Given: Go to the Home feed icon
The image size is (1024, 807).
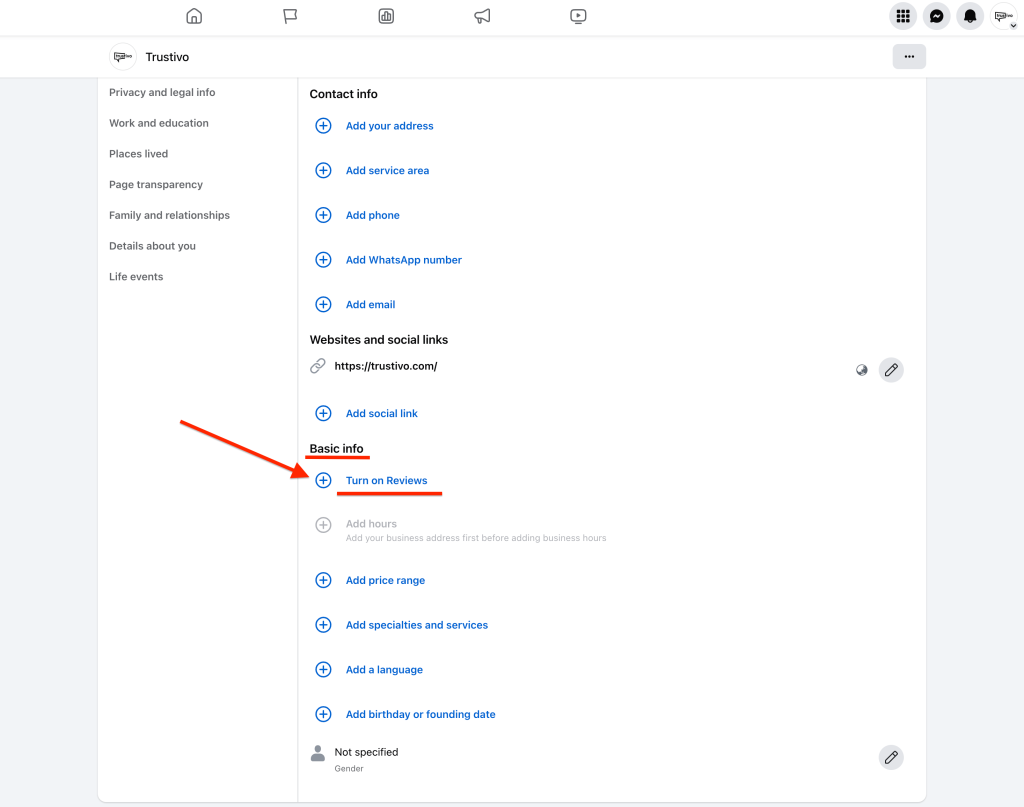Looking at the screenshot, I should coord(194,16).
